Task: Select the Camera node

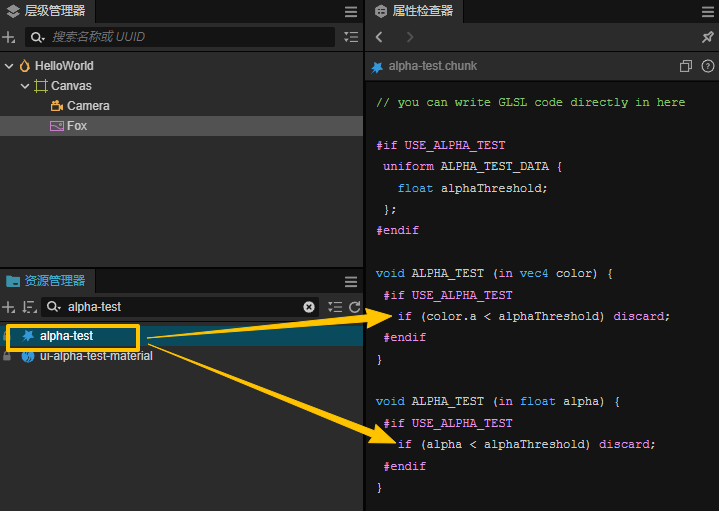Action: (x=182, y=106)
